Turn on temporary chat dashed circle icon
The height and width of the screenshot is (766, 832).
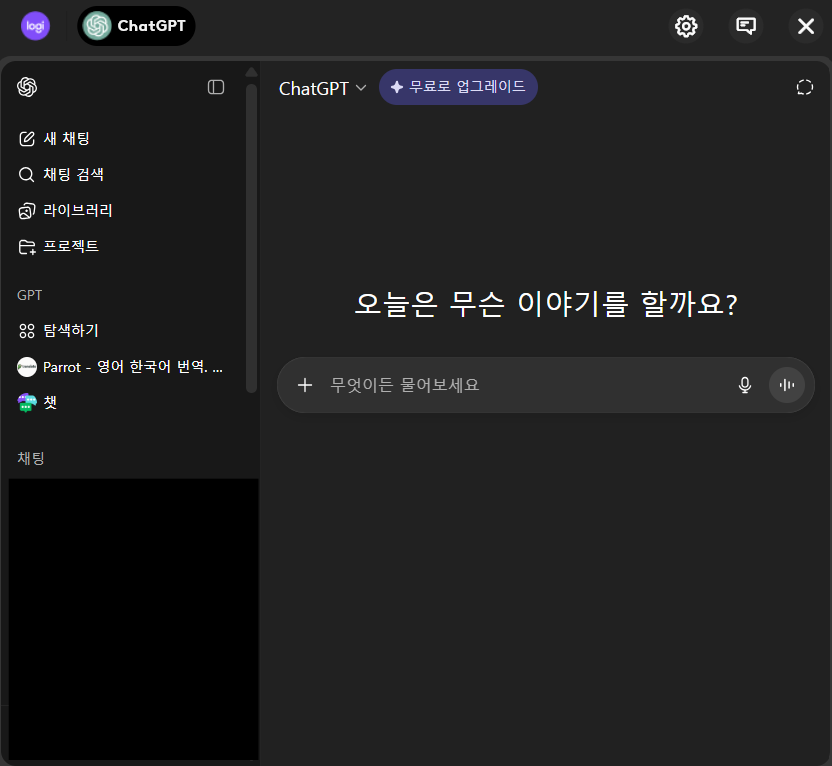804,87
